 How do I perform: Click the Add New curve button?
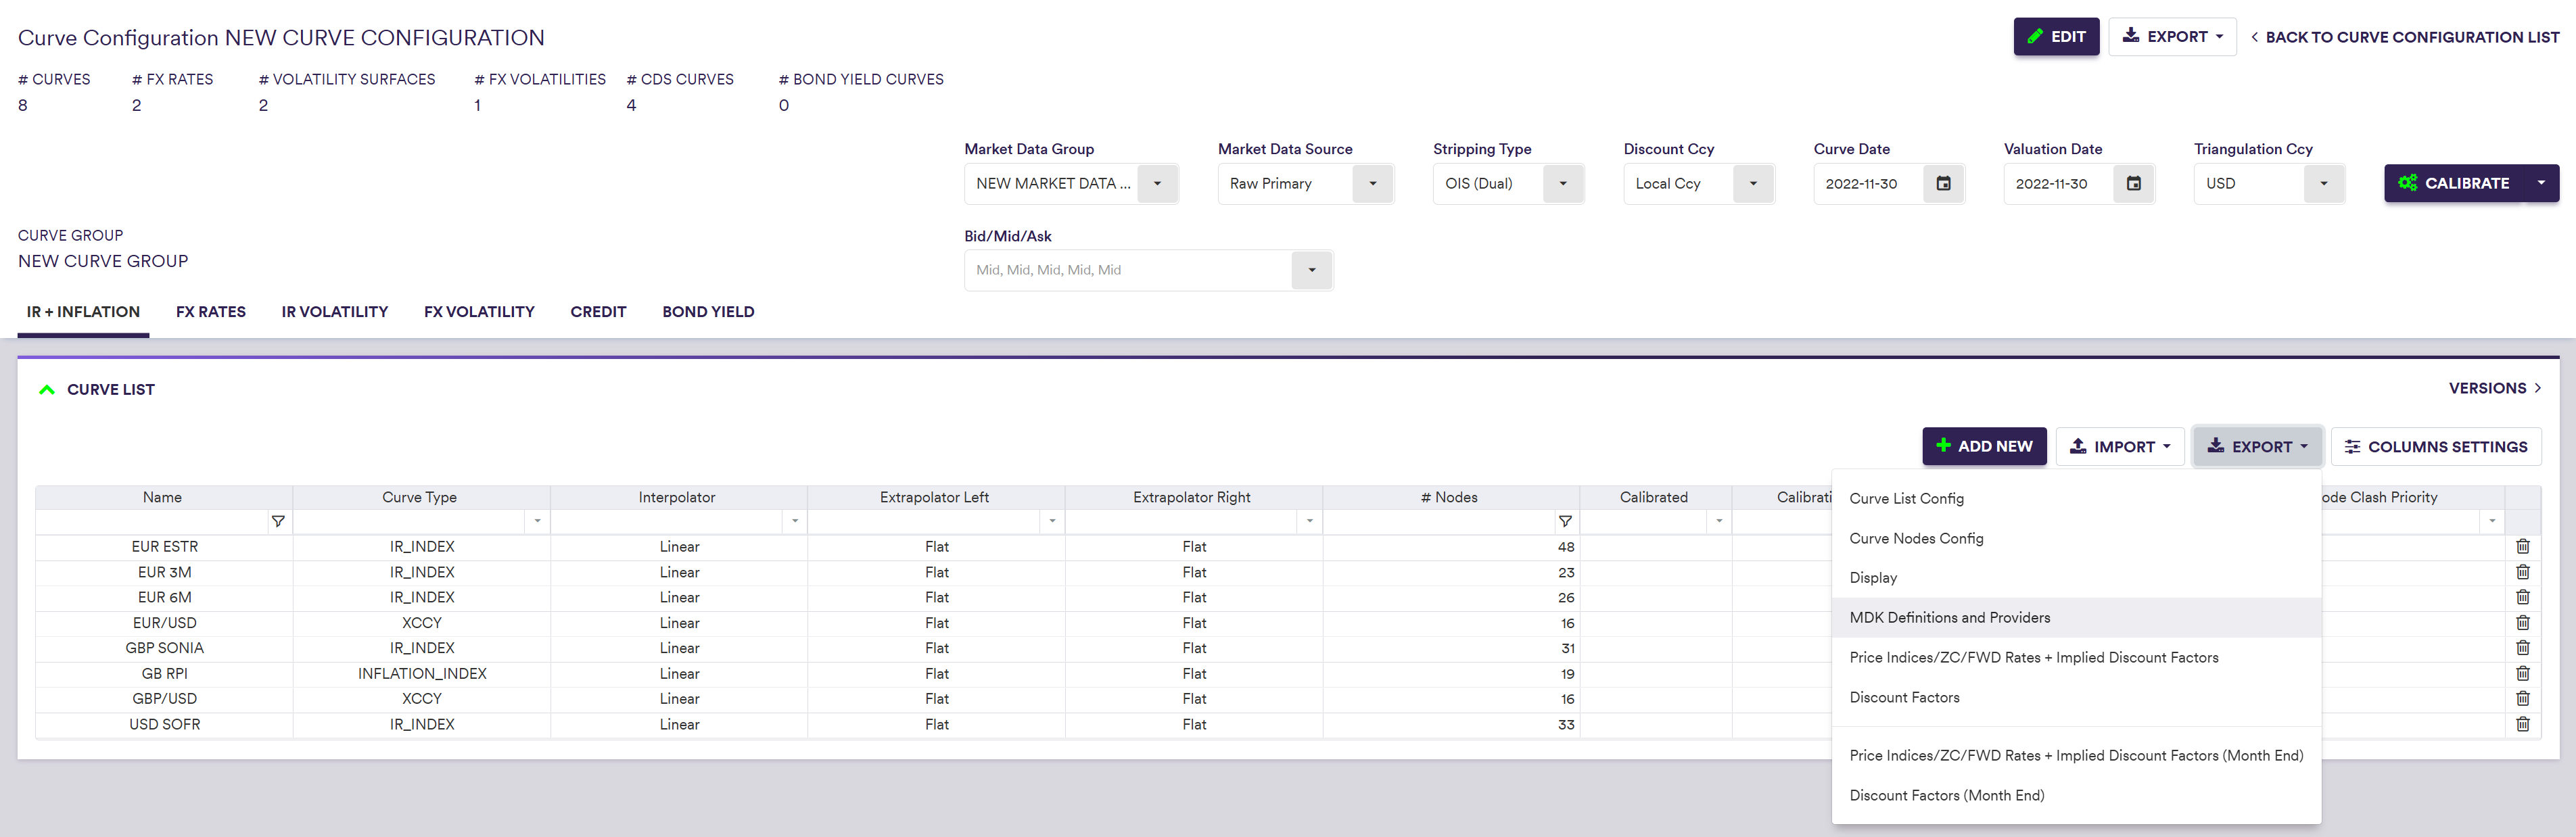(x=1983, y=447)
